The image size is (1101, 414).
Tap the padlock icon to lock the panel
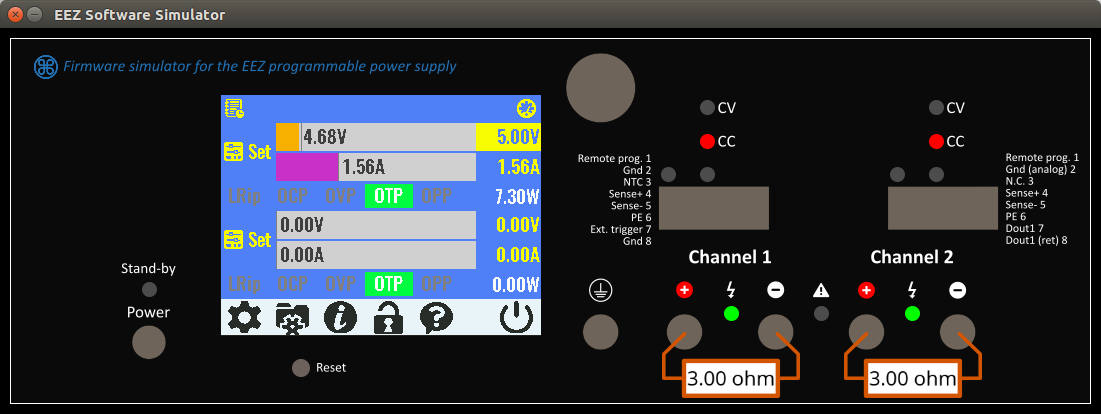coord(388,318)
